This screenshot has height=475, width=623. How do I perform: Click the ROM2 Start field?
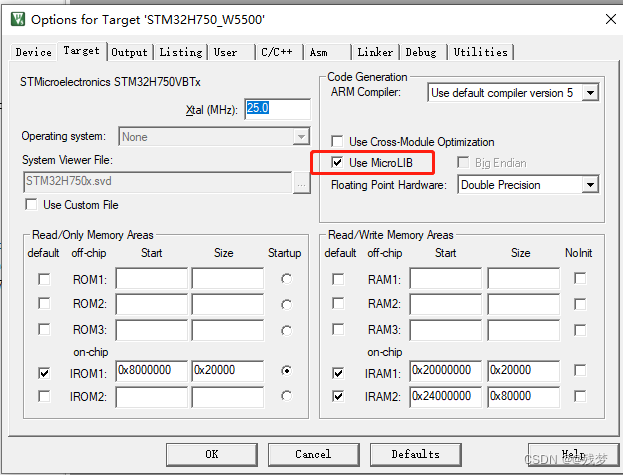point(151,304)
